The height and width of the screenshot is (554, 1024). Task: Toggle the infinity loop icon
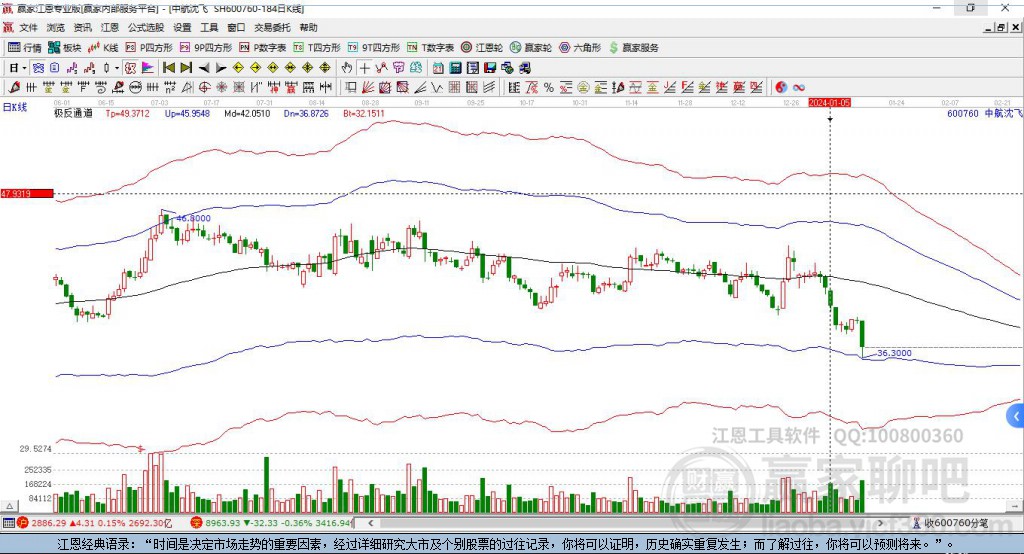[x=799, y=86]
